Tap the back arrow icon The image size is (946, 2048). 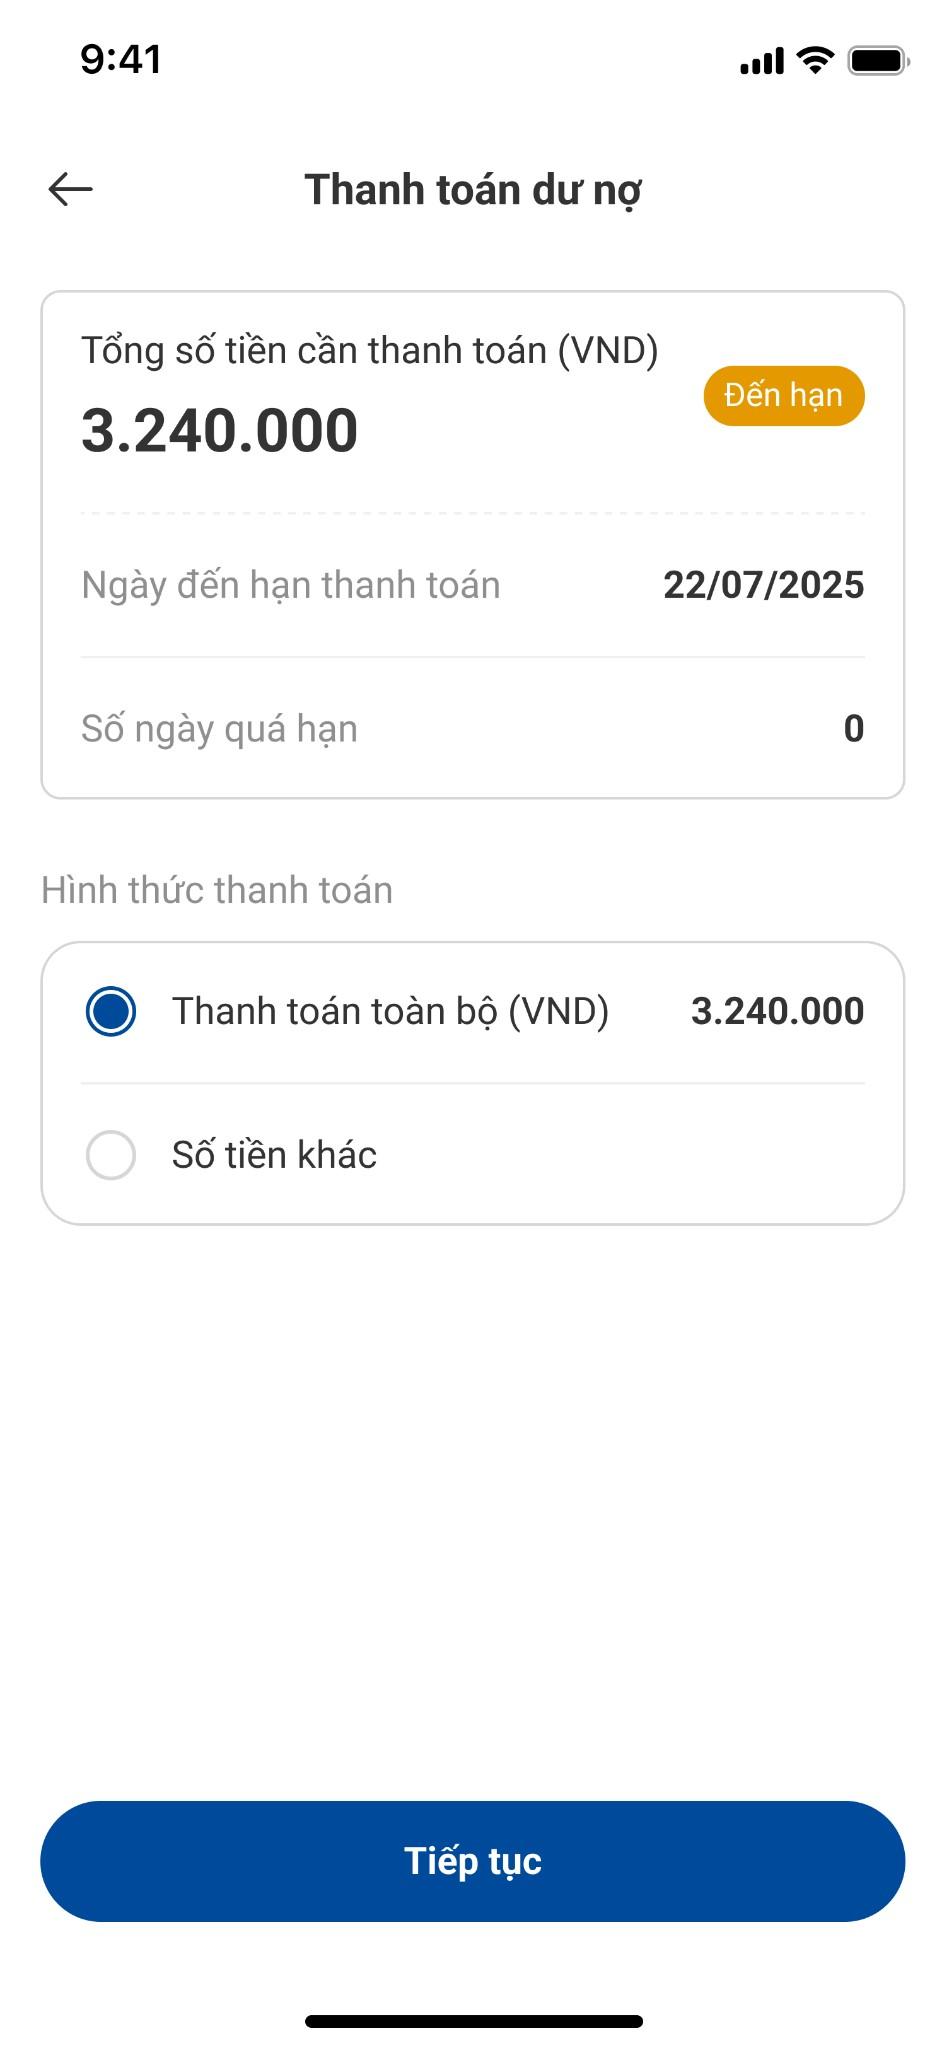tap(70, 189)
